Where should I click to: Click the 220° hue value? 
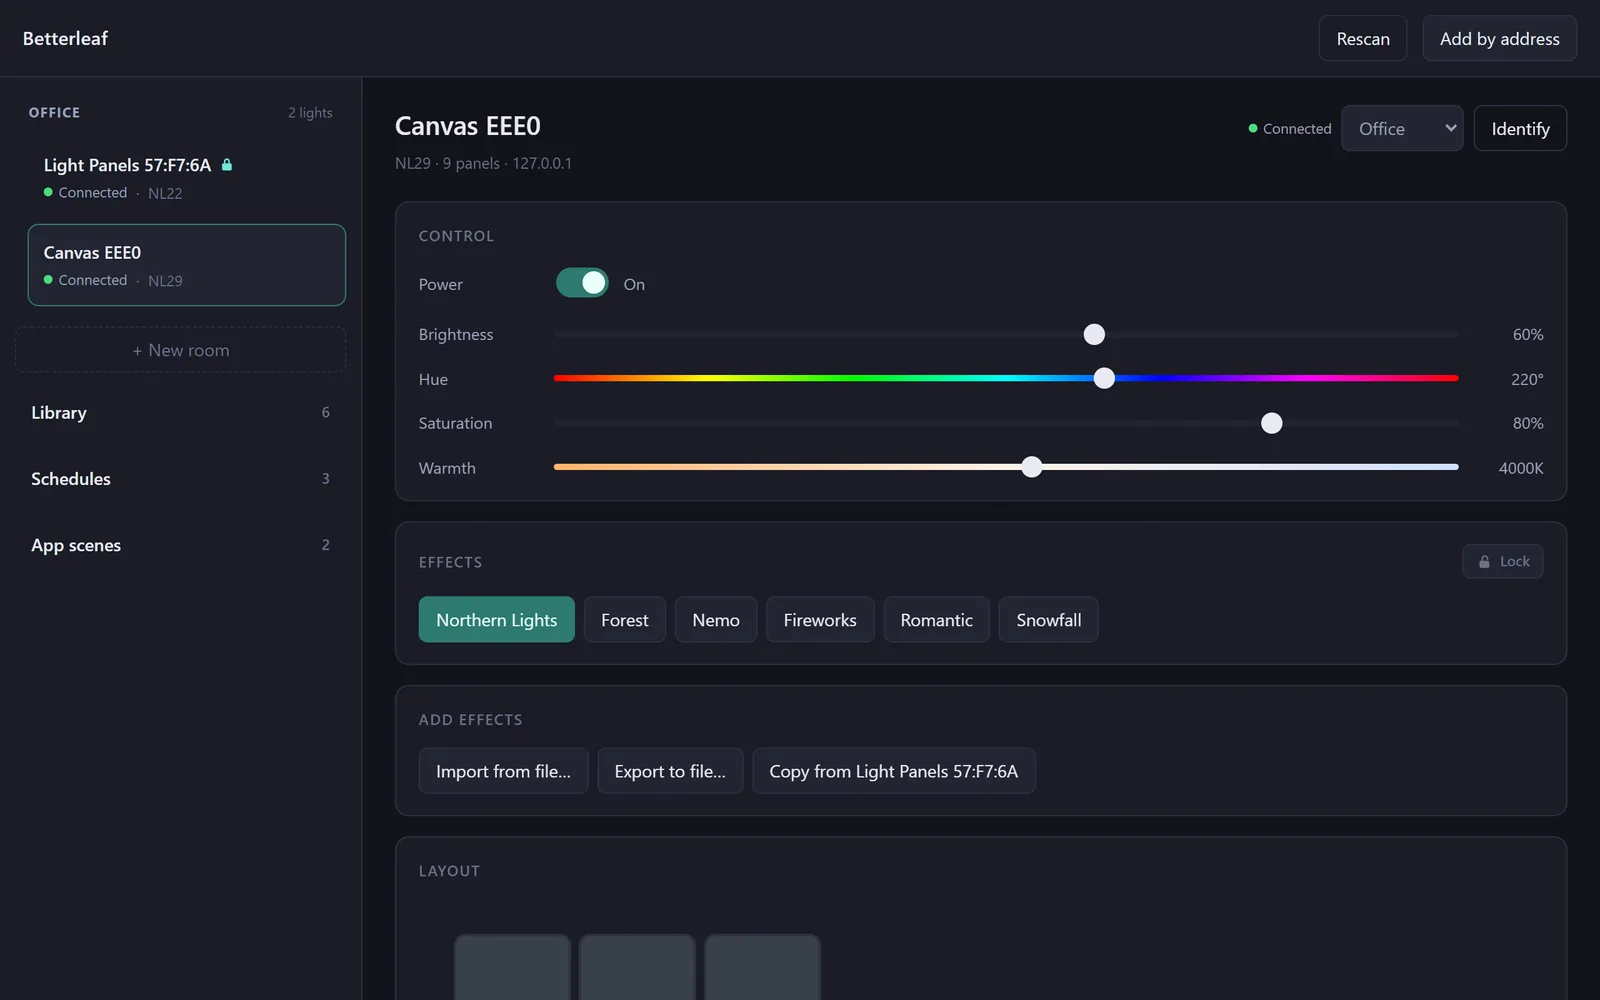[1527, 379]
